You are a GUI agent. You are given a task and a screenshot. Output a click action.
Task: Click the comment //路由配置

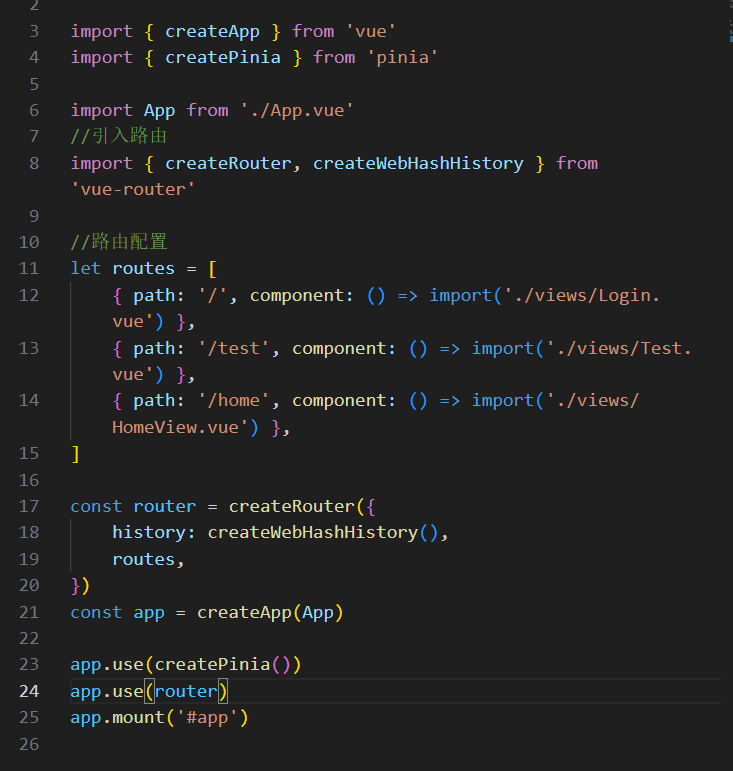pos(119,242)
